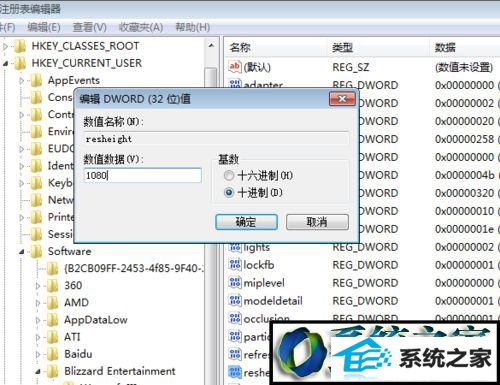Expand the HKEY_CLASSES_ROOT tree node
500x385 pixels.
pos(5,46)
